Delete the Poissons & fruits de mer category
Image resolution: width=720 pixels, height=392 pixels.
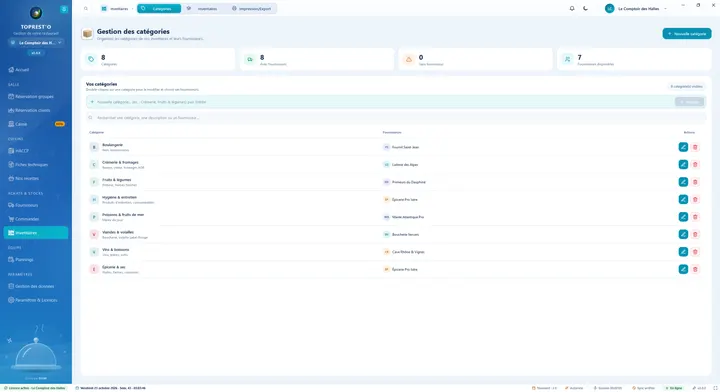tap(695, 217)
